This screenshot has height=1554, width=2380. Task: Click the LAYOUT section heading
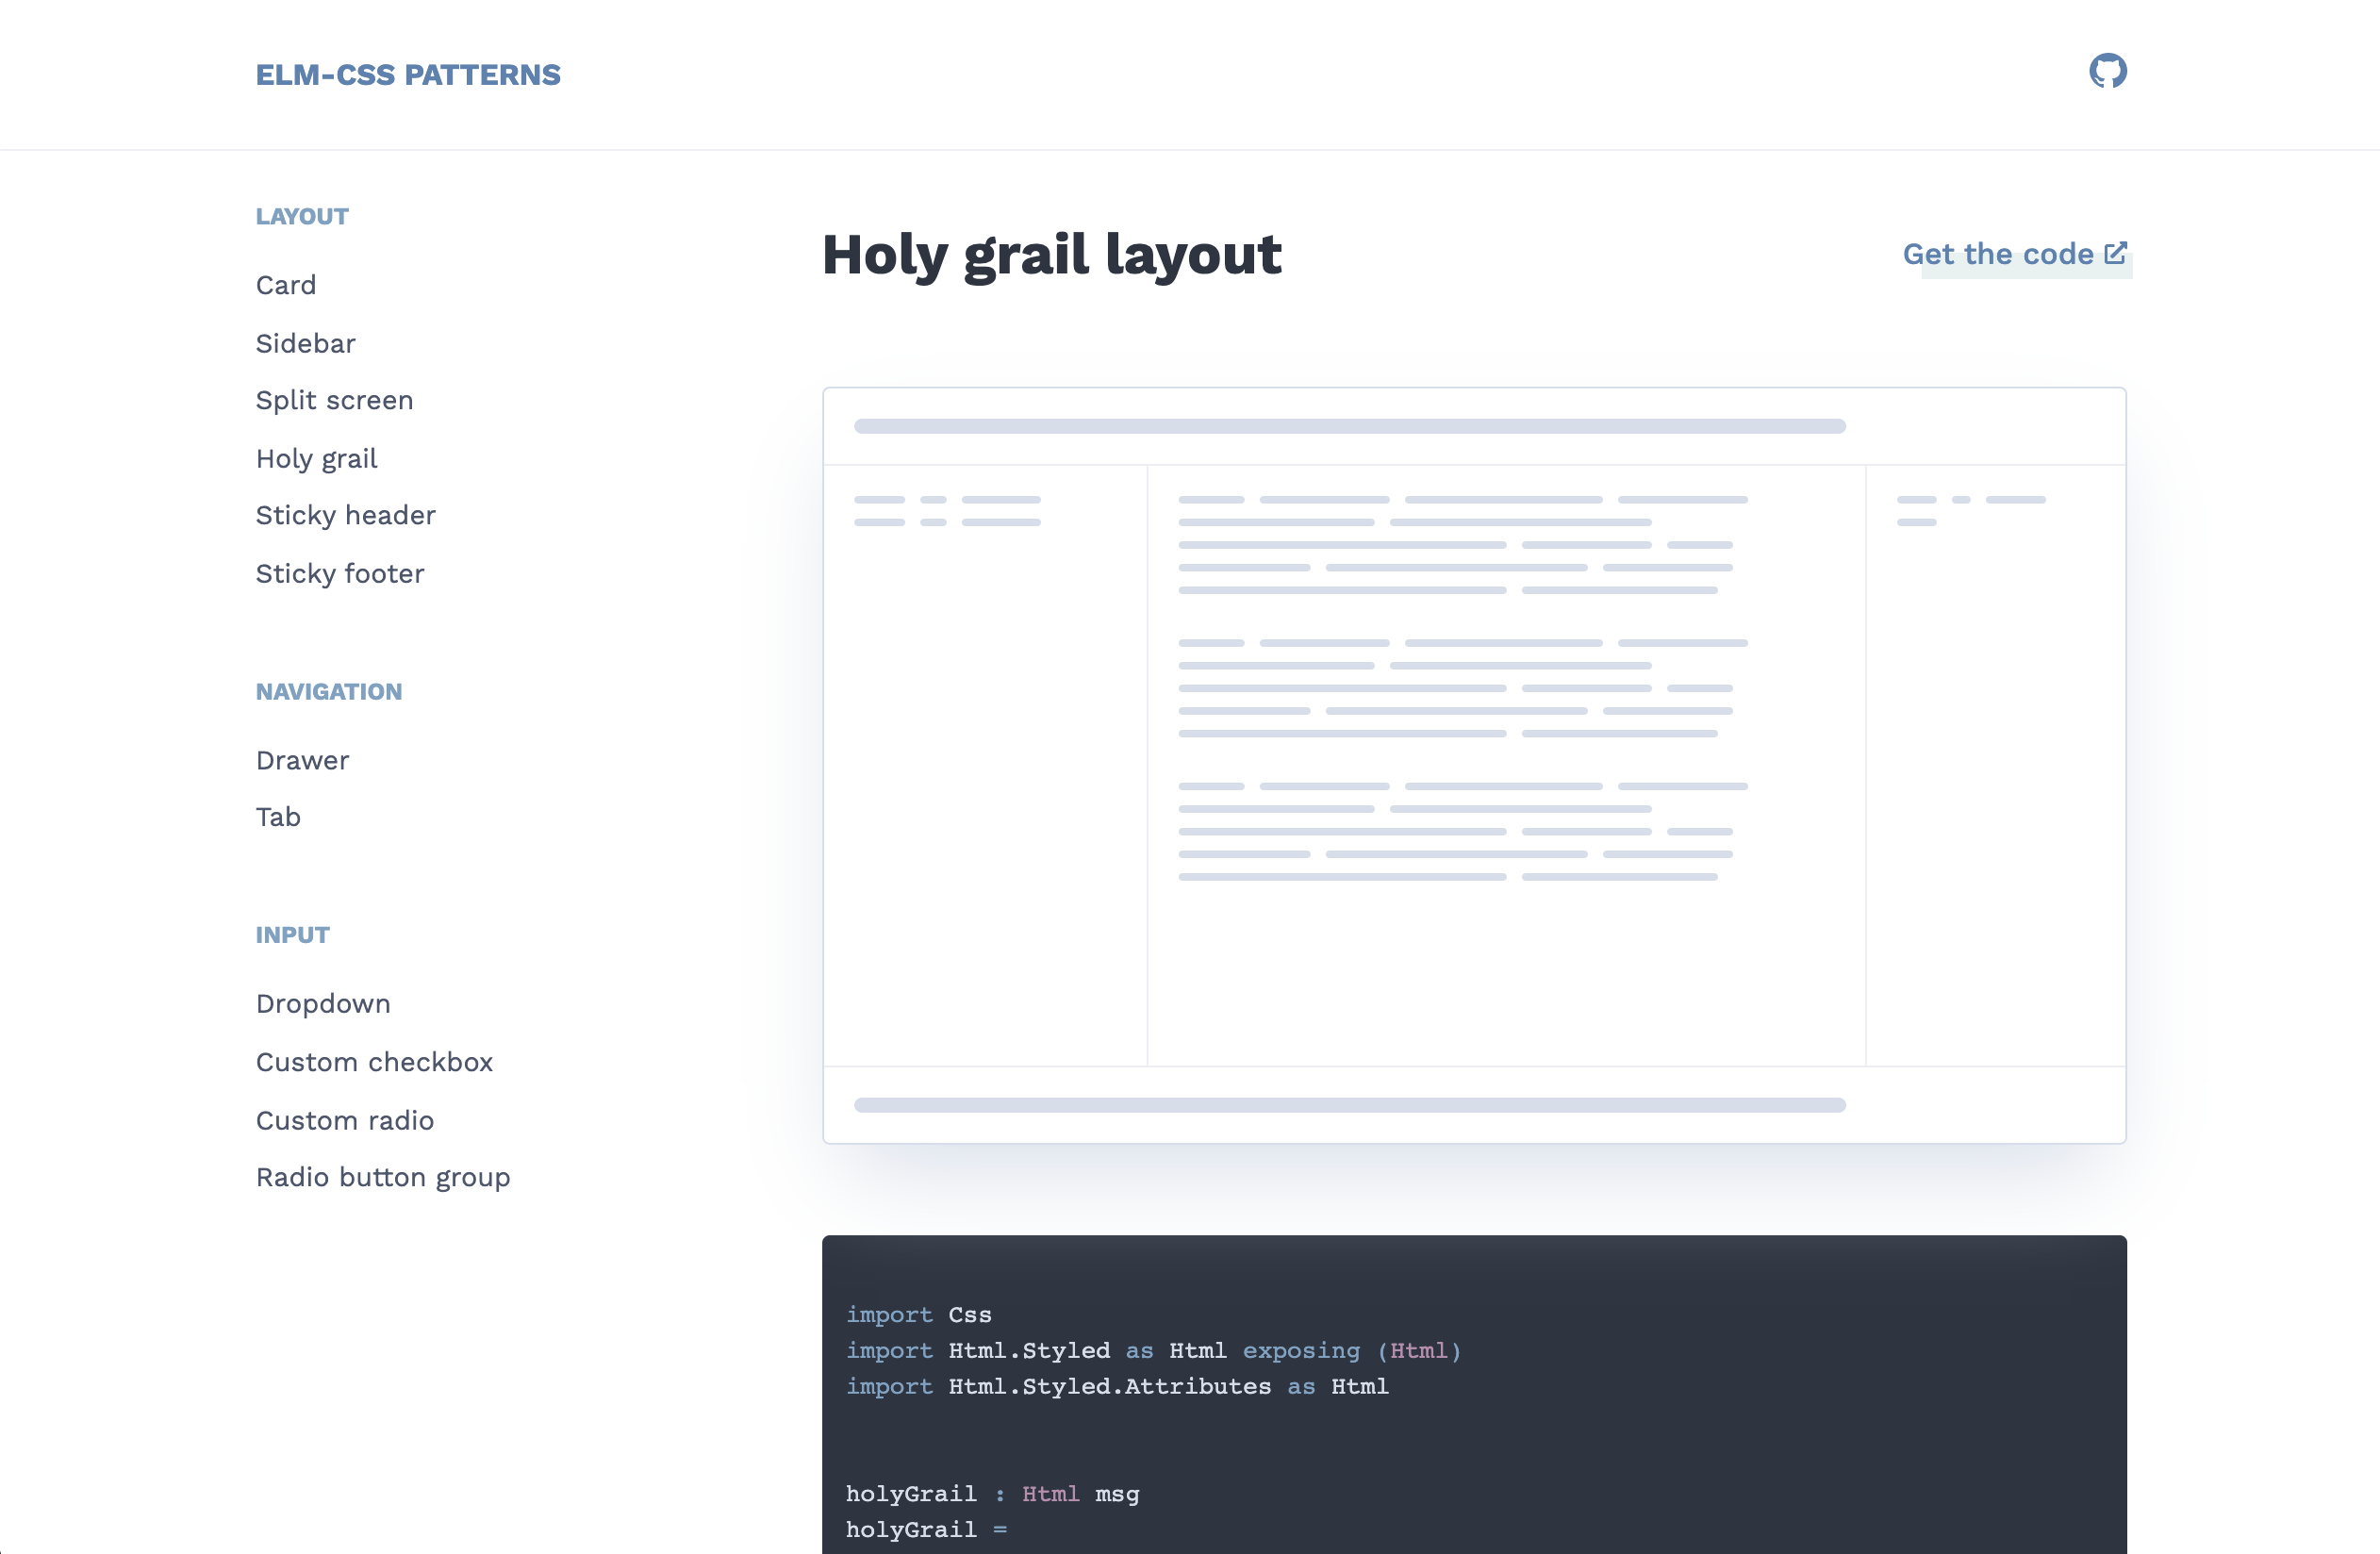click(302, 216)
